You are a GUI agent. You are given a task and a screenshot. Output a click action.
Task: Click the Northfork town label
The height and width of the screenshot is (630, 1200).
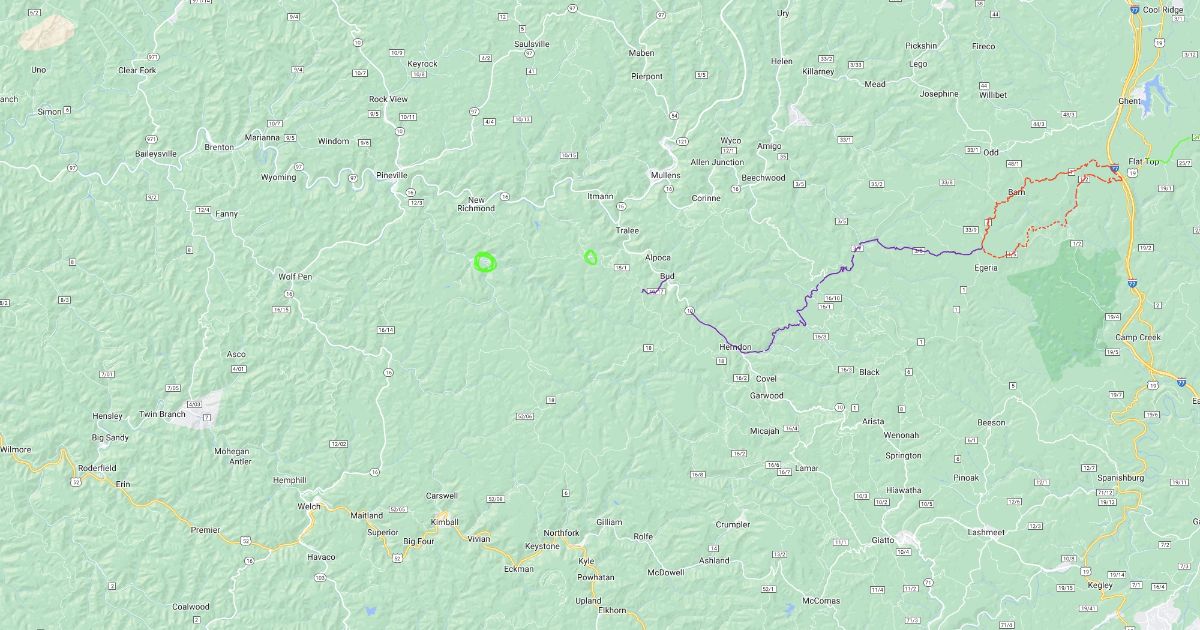[x=561, y=533]
